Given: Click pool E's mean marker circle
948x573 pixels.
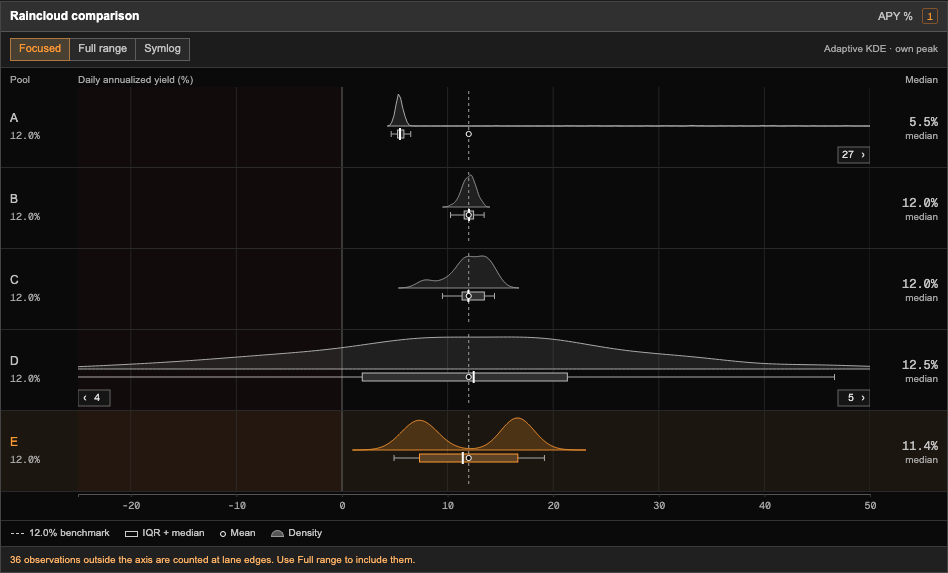Looking at the screenshot, I should pos(469,458).
